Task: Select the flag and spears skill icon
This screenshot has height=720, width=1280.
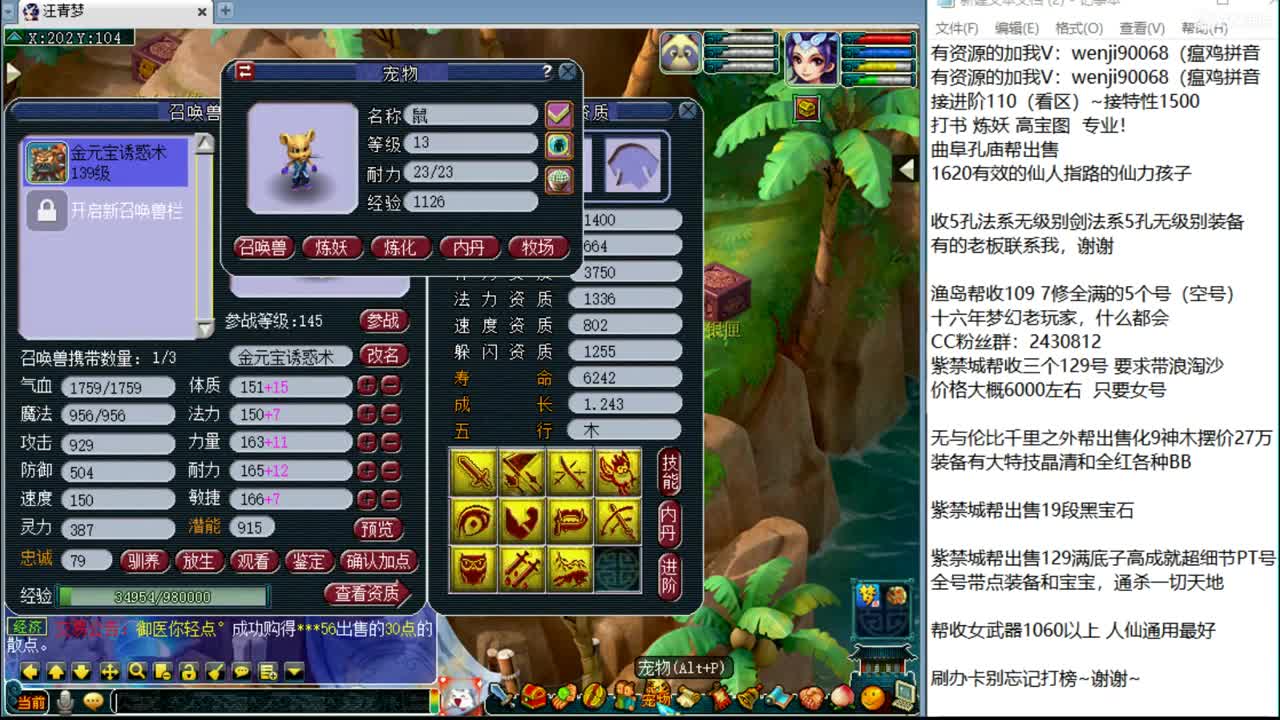Action: pos(522,472)
